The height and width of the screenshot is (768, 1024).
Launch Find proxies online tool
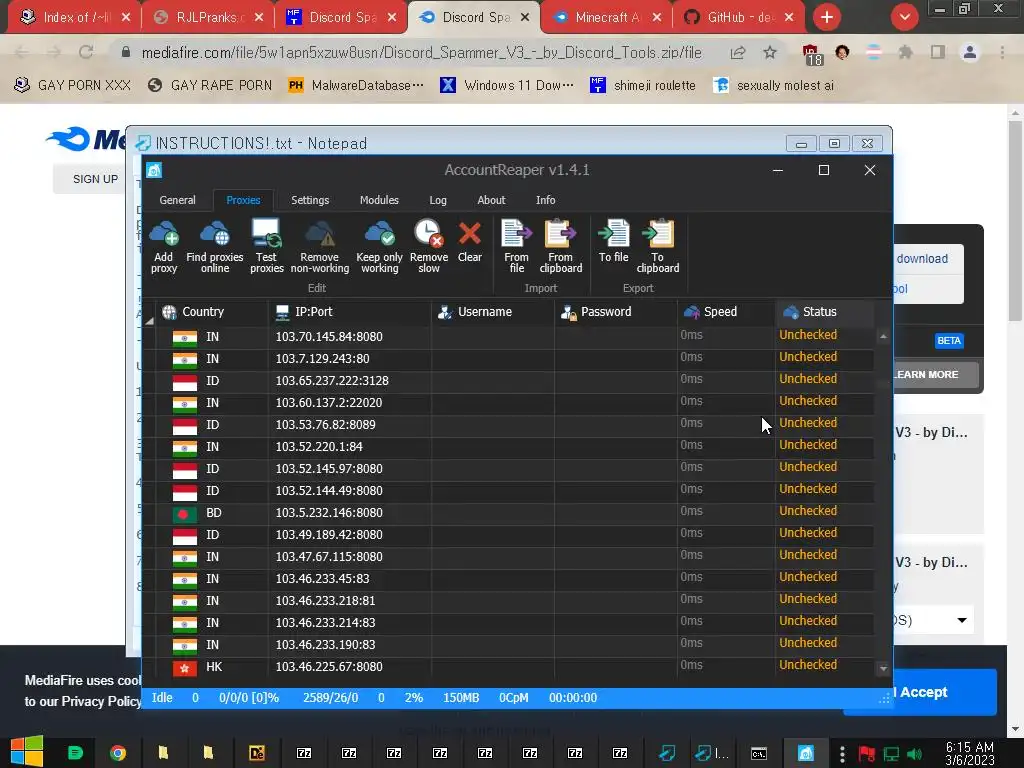click(215, 246)
